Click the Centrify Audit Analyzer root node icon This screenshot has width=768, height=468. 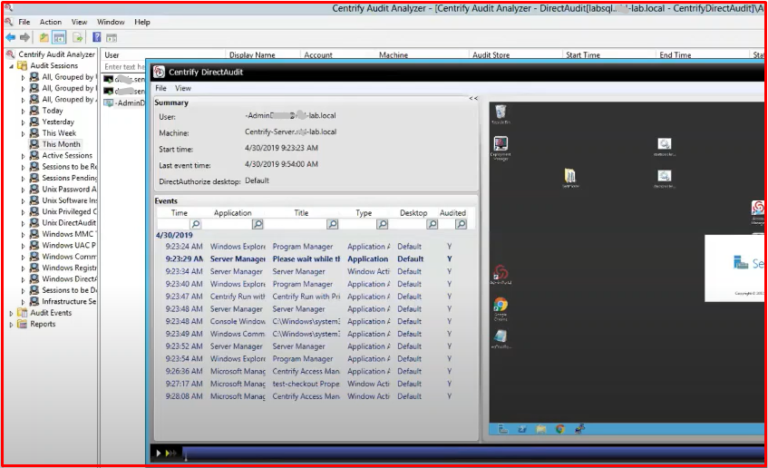pyautogui.click(x=10, y=54)
